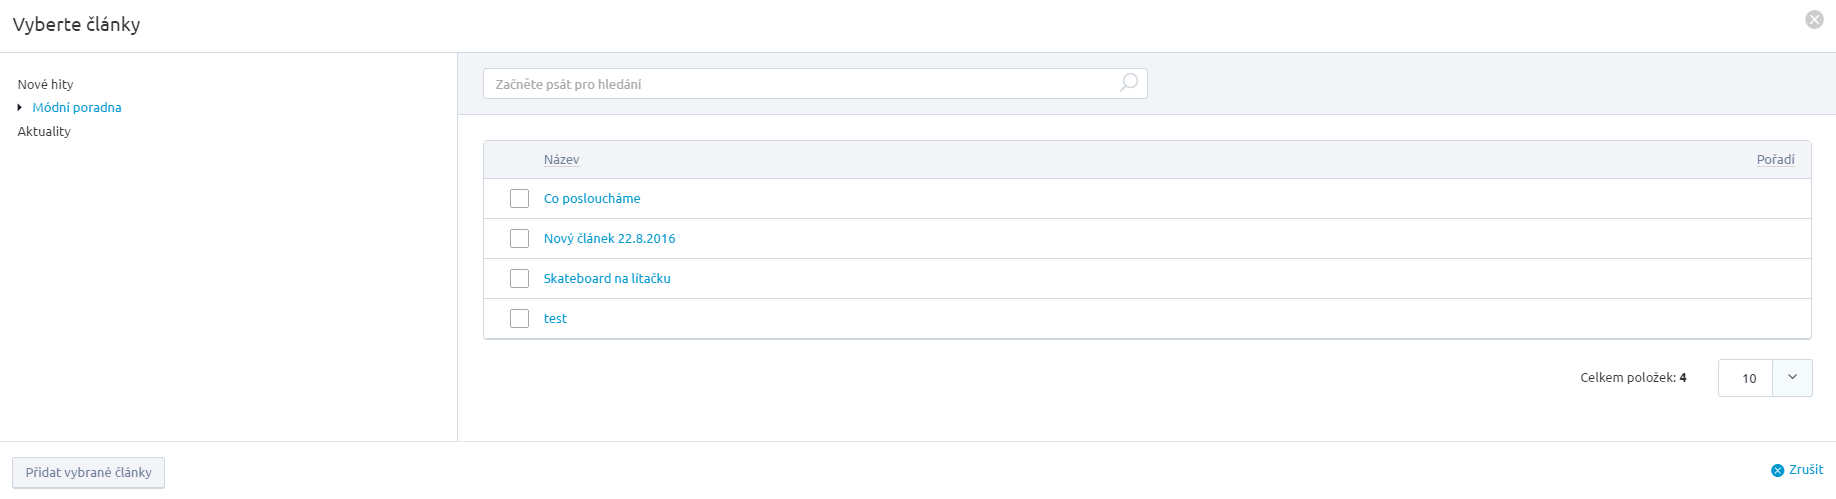Click the Skateboard na lítačku link
This screenshot has width=1836, height=499.
click(607, 279)
